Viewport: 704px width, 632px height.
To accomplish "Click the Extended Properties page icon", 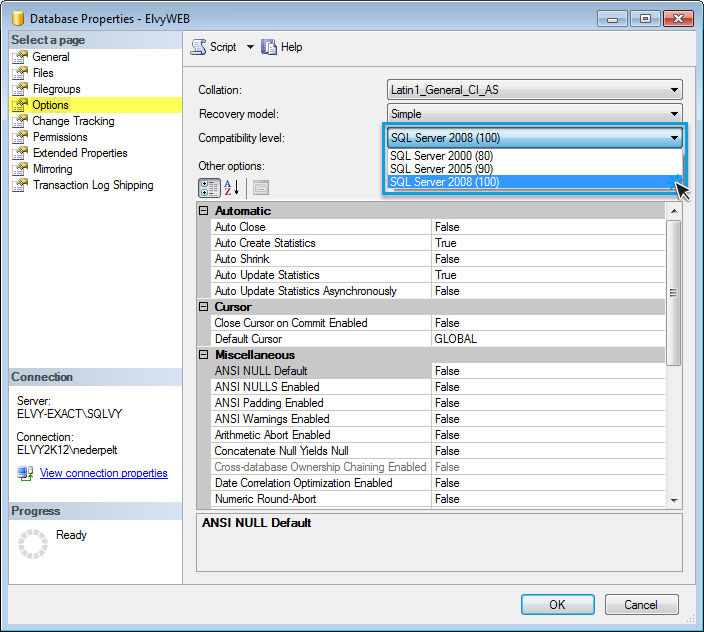I will click(20, 153).
